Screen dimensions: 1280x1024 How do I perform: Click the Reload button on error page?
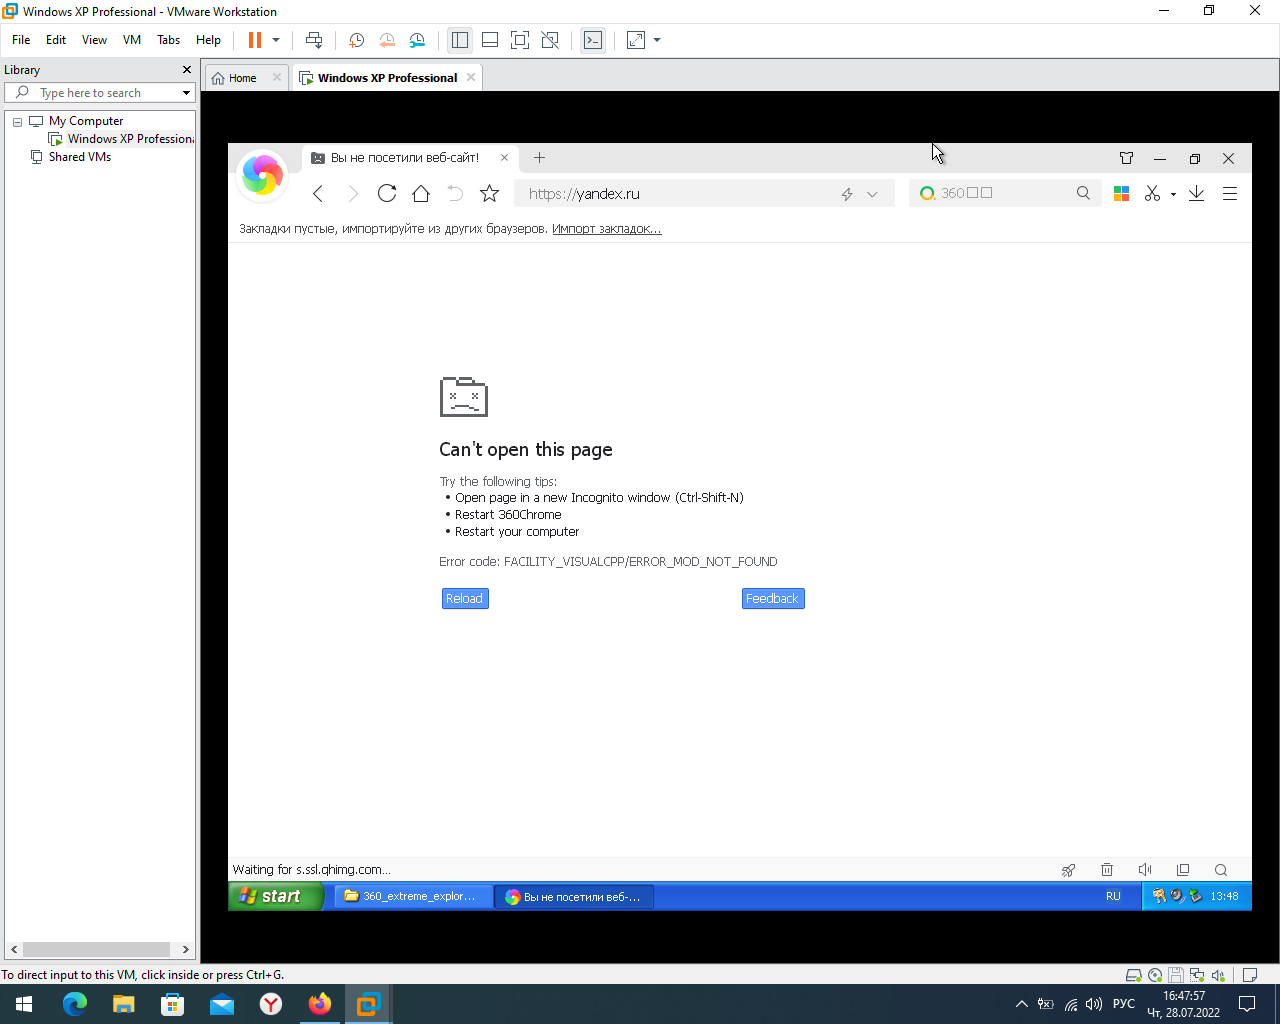point(464,598)
